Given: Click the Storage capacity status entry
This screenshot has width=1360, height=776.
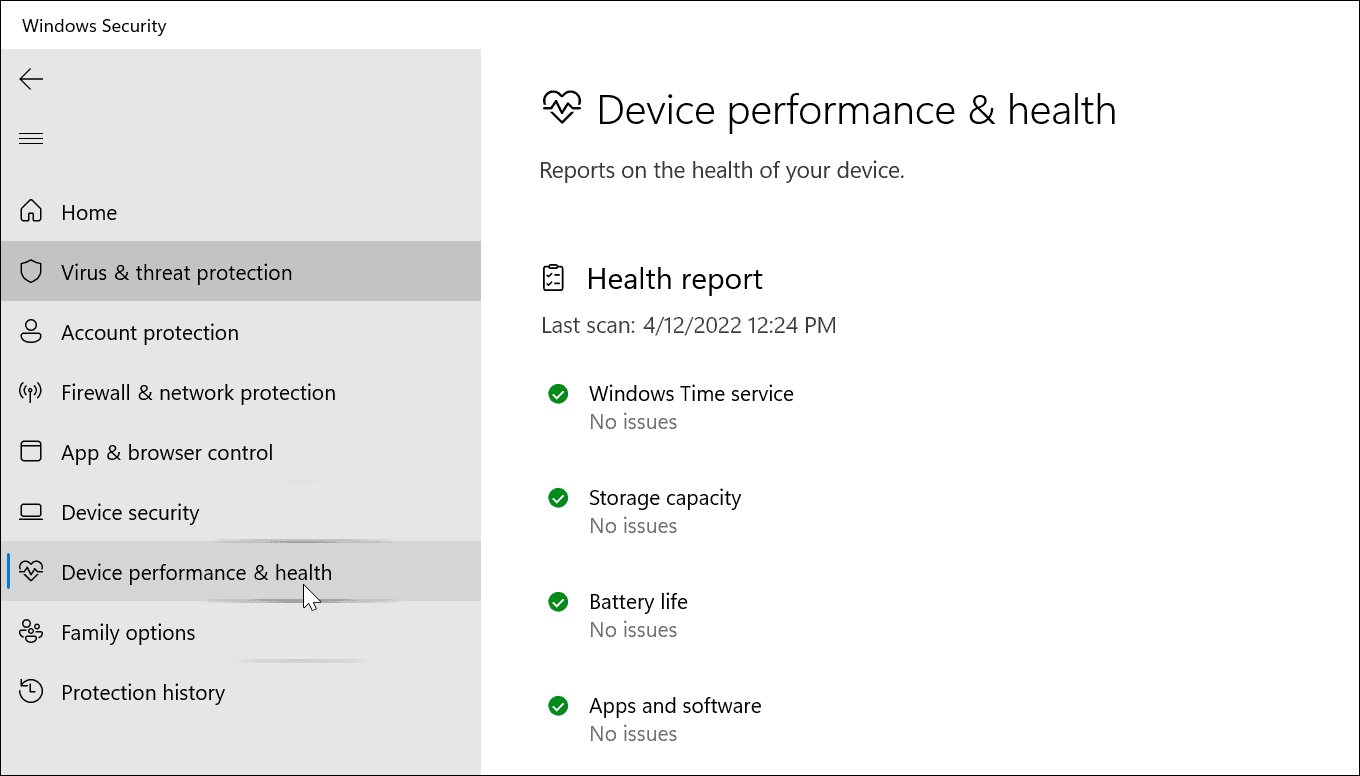Looking at the screenshot, I should [x=664, y=497].
